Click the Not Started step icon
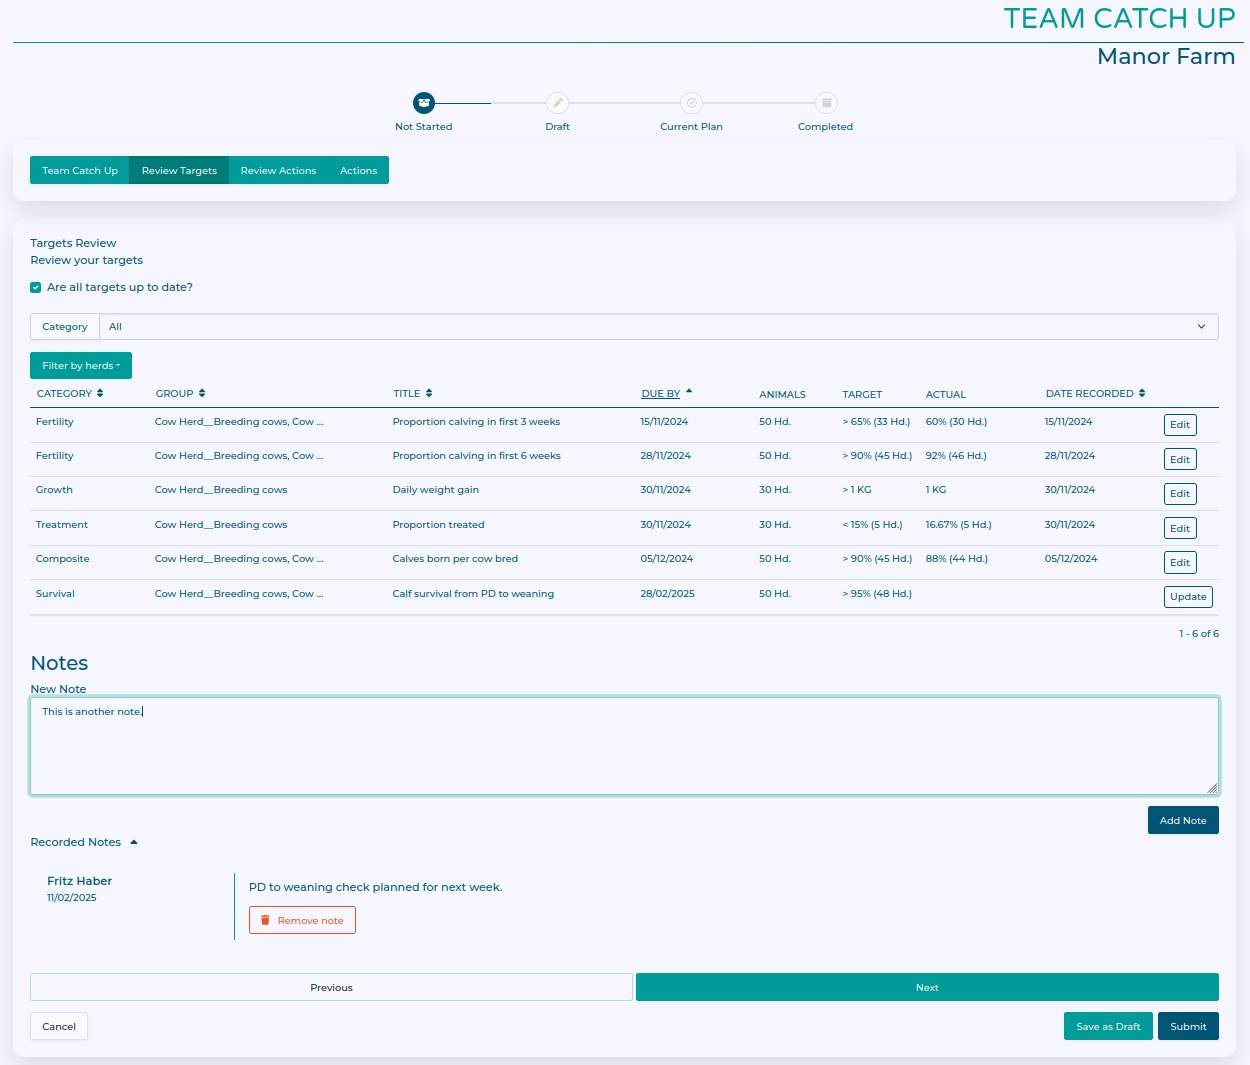Image resolution: width=1250 pixels, height=1065 pixels. [x=424, y=103]
